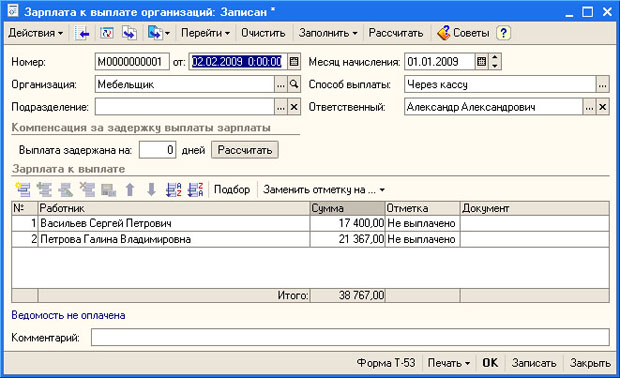Image resolution: width=620 pixels, height=378 pixels.
Task: Click the 17 400,00 sum cell
Action: tap(348, 223)
